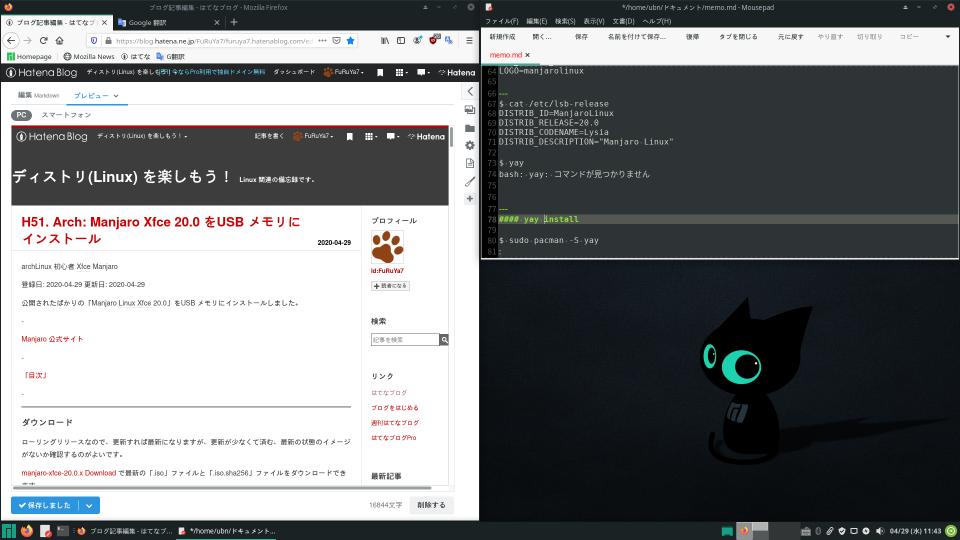Click 削除する button
This screenshot has width=960, height=540.
[x=432, y=505]
